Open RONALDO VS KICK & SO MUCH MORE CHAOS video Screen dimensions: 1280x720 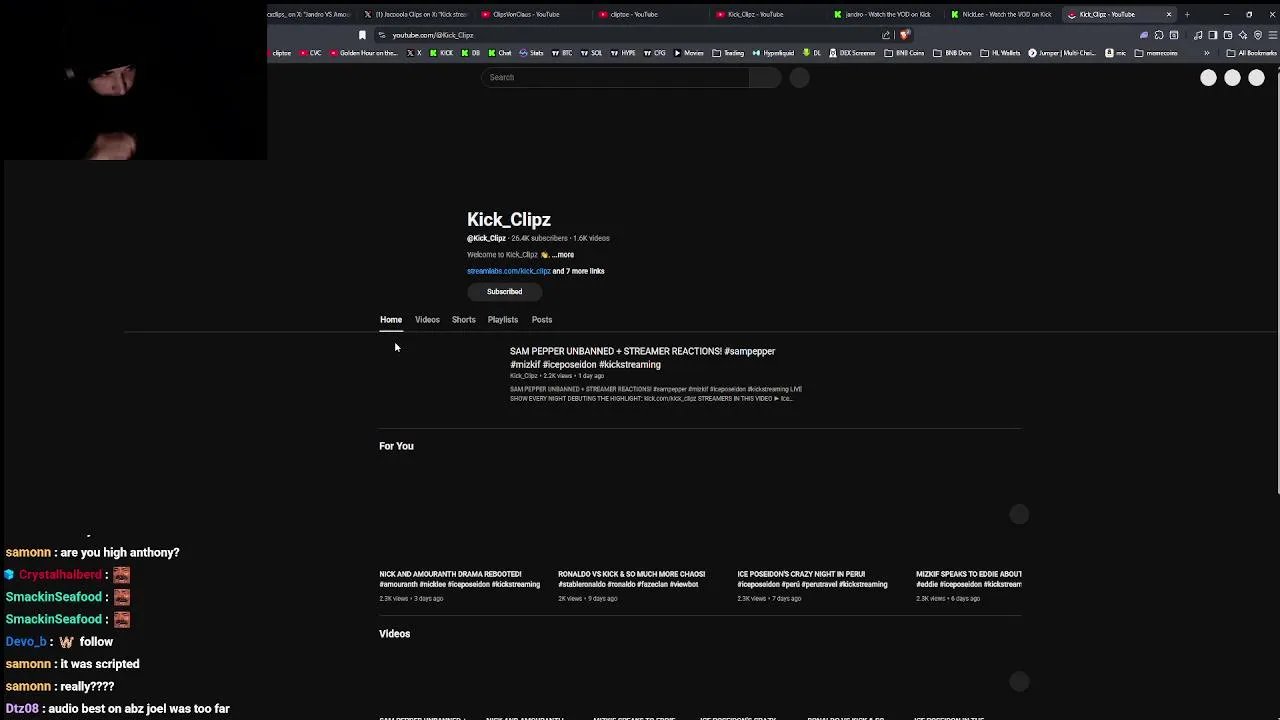pyautogui.click(x=631, y=579)
